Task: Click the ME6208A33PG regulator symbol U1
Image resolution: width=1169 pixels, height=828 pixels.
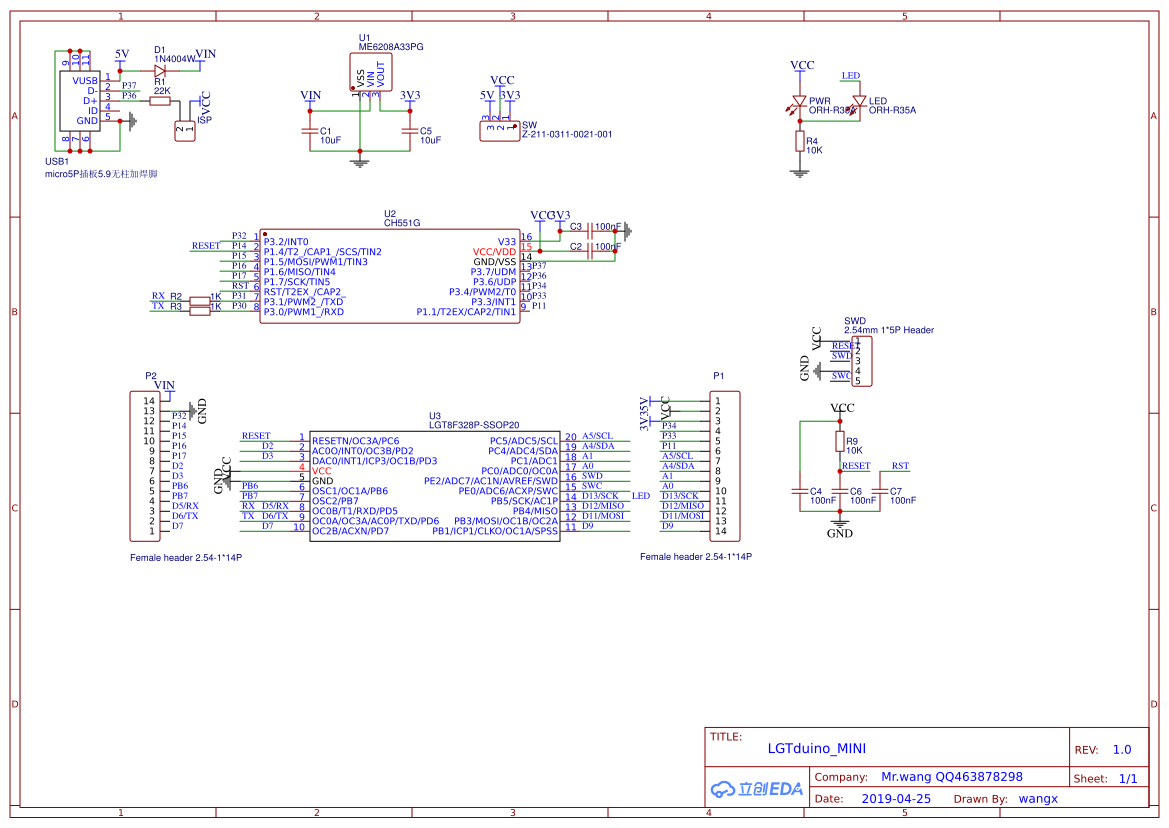Action: [x=372, y=70]
